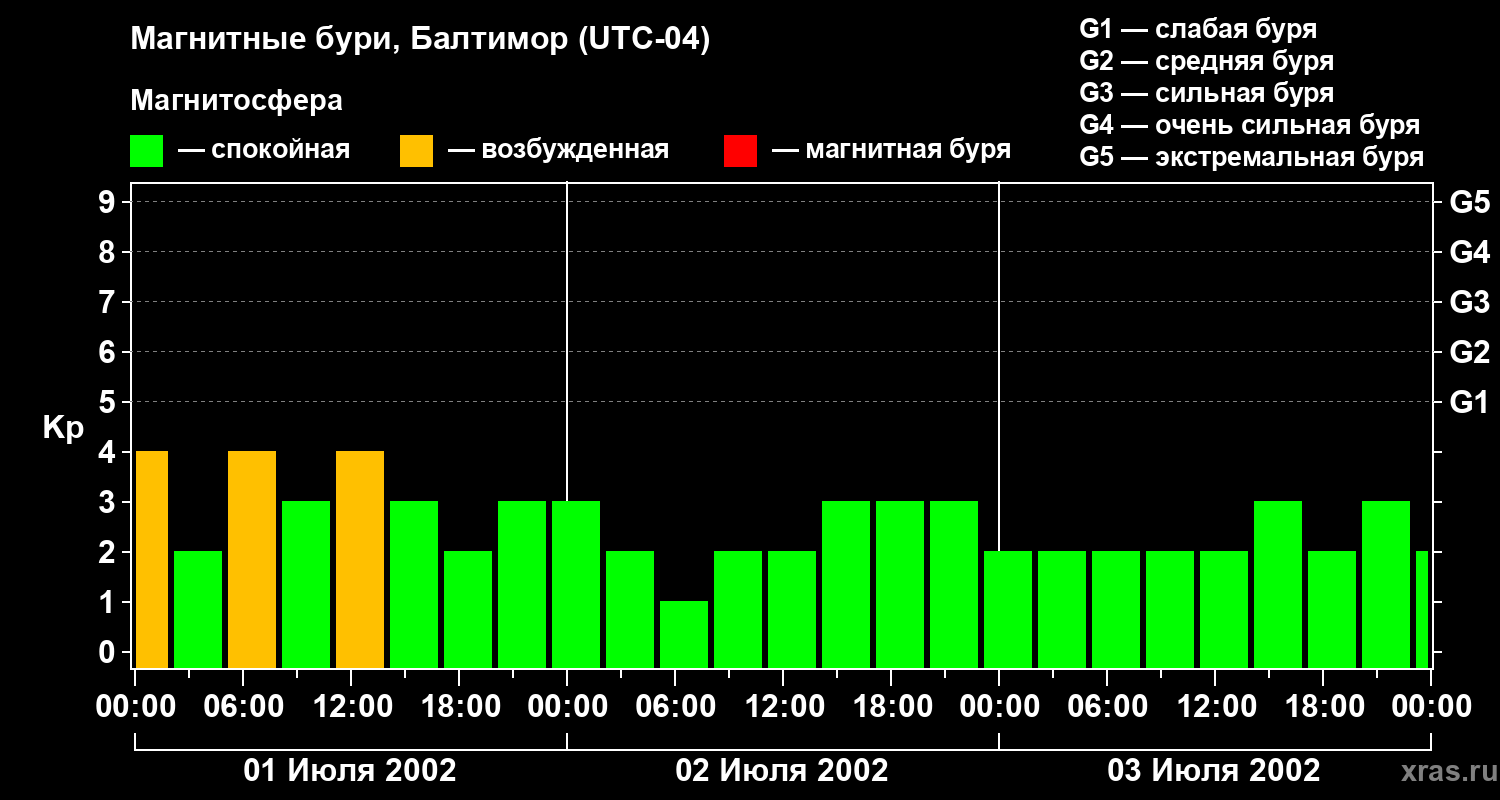
Task: Click the green Kp 3 bar at 15:00 on 01 Июля
Action: (414, 584)
